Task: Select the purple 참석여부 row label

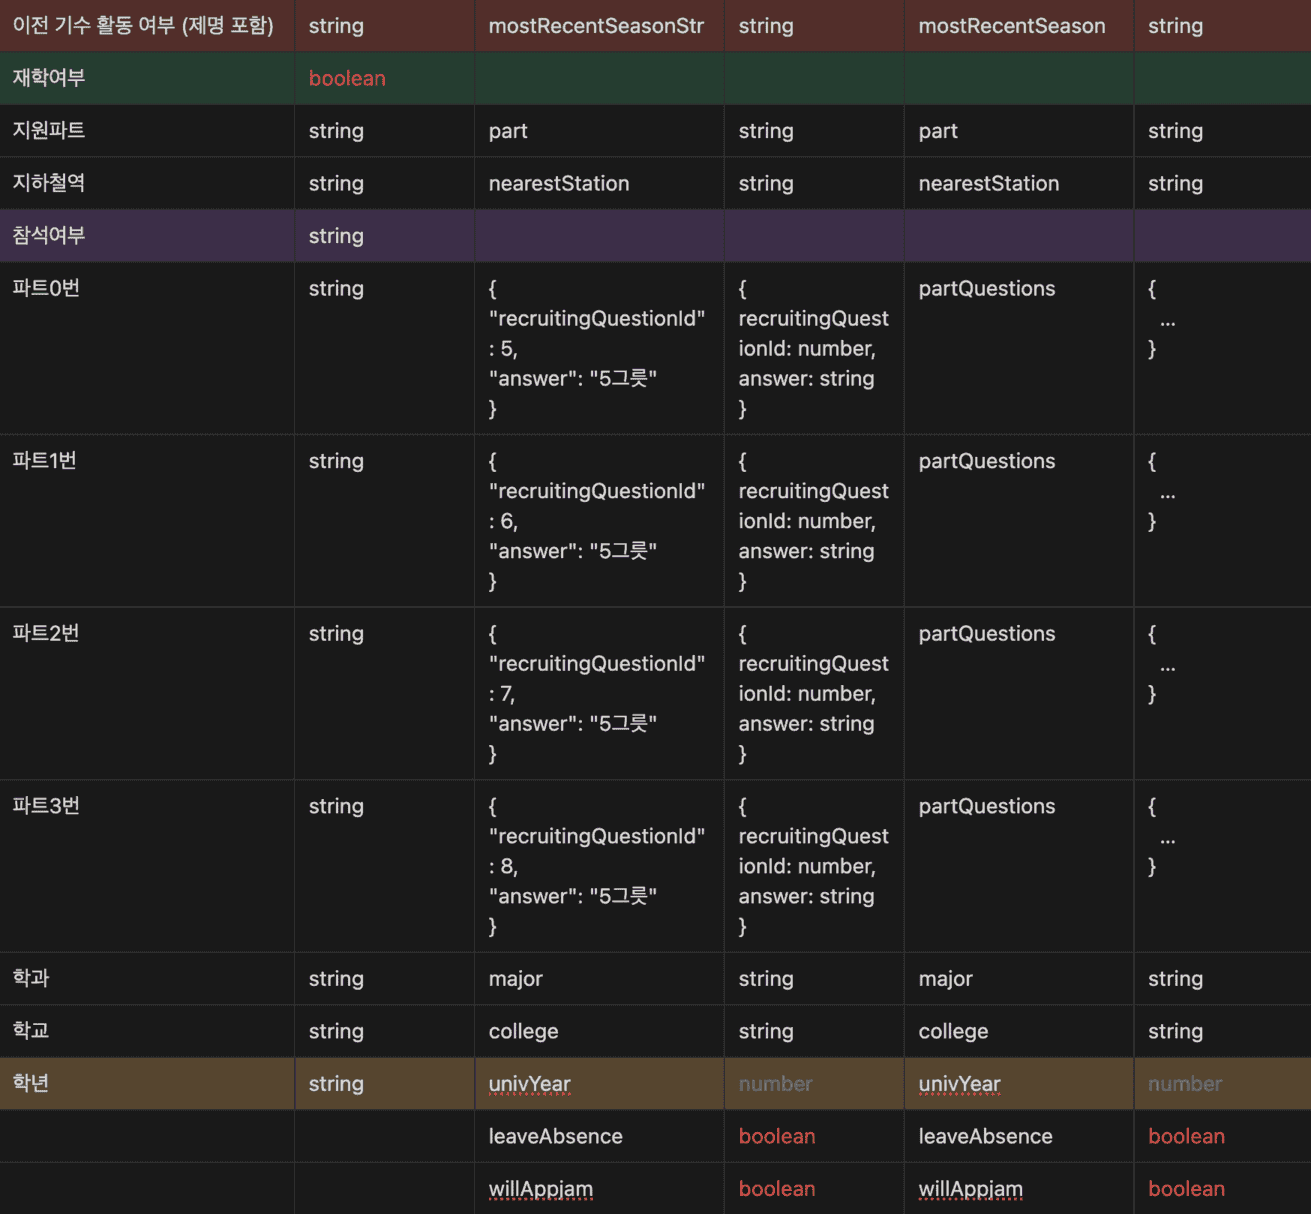Action: tap(49, 236)
